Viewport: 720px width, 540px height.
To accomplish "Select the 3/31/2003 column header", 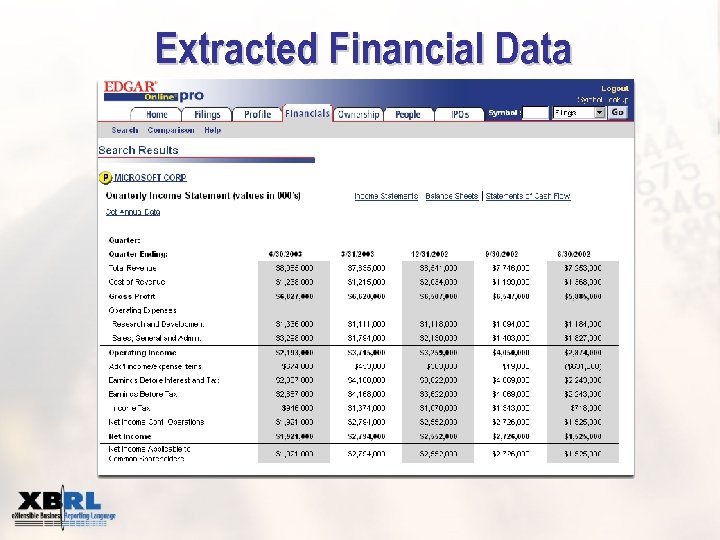I will pyautogui.click(x=358, y=254).
